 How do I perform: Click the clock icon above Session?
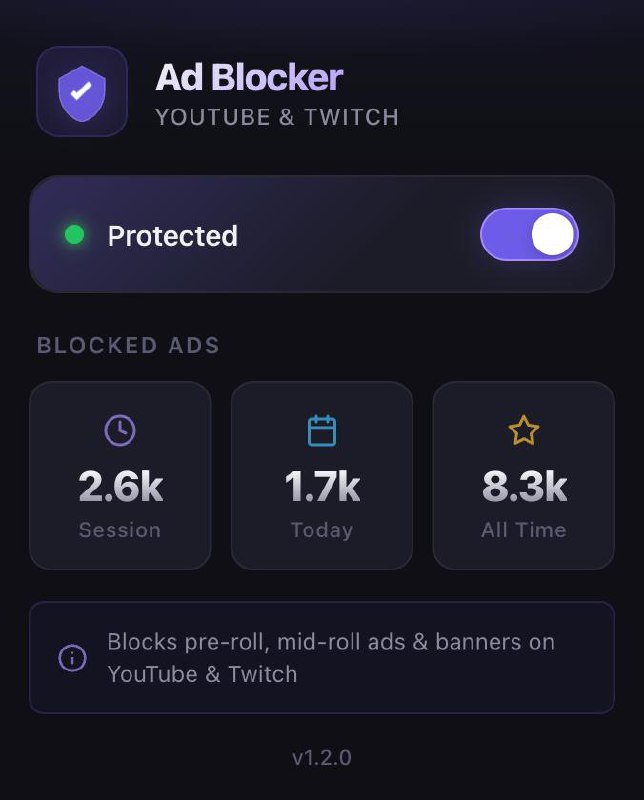(x=120, y=430)
